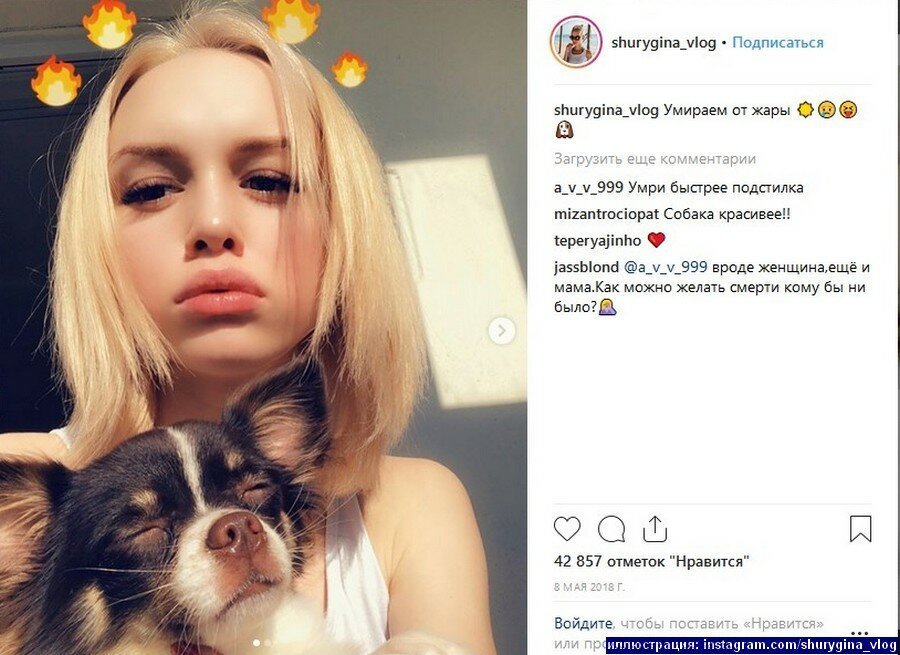
Task: Go to next photo with right chevron
Action: 502,331
